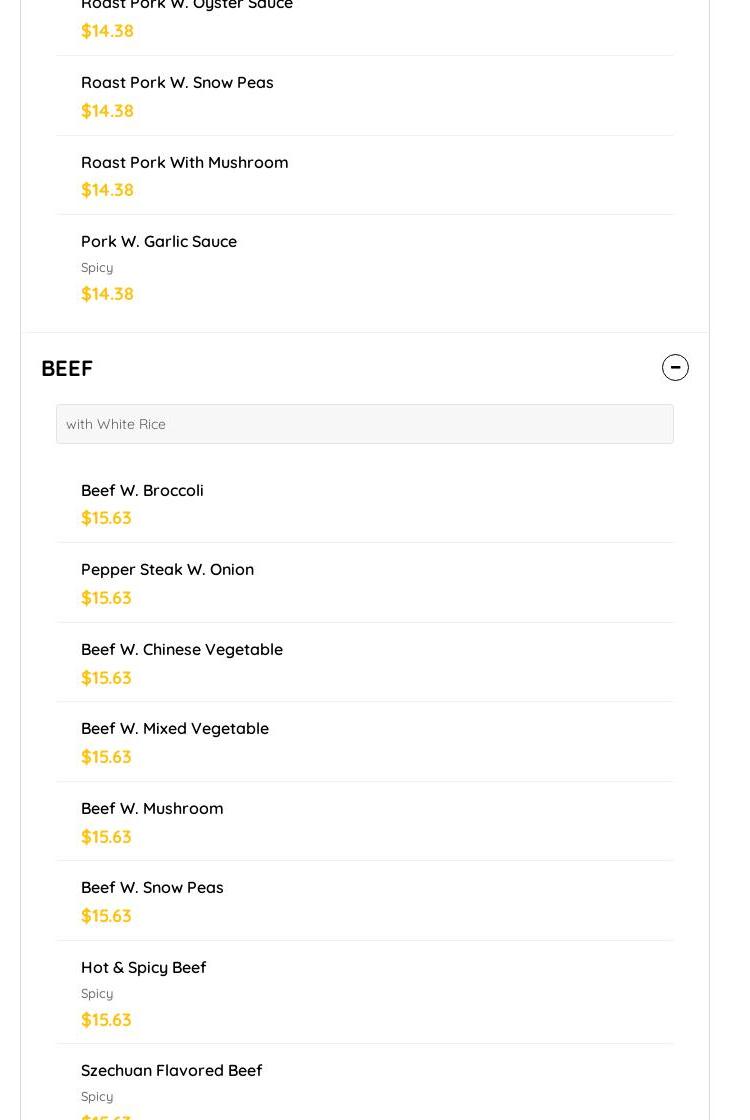Choose Beef W. Chinese Vegetable
The image size is (750, 1120).
coord(182,649)
